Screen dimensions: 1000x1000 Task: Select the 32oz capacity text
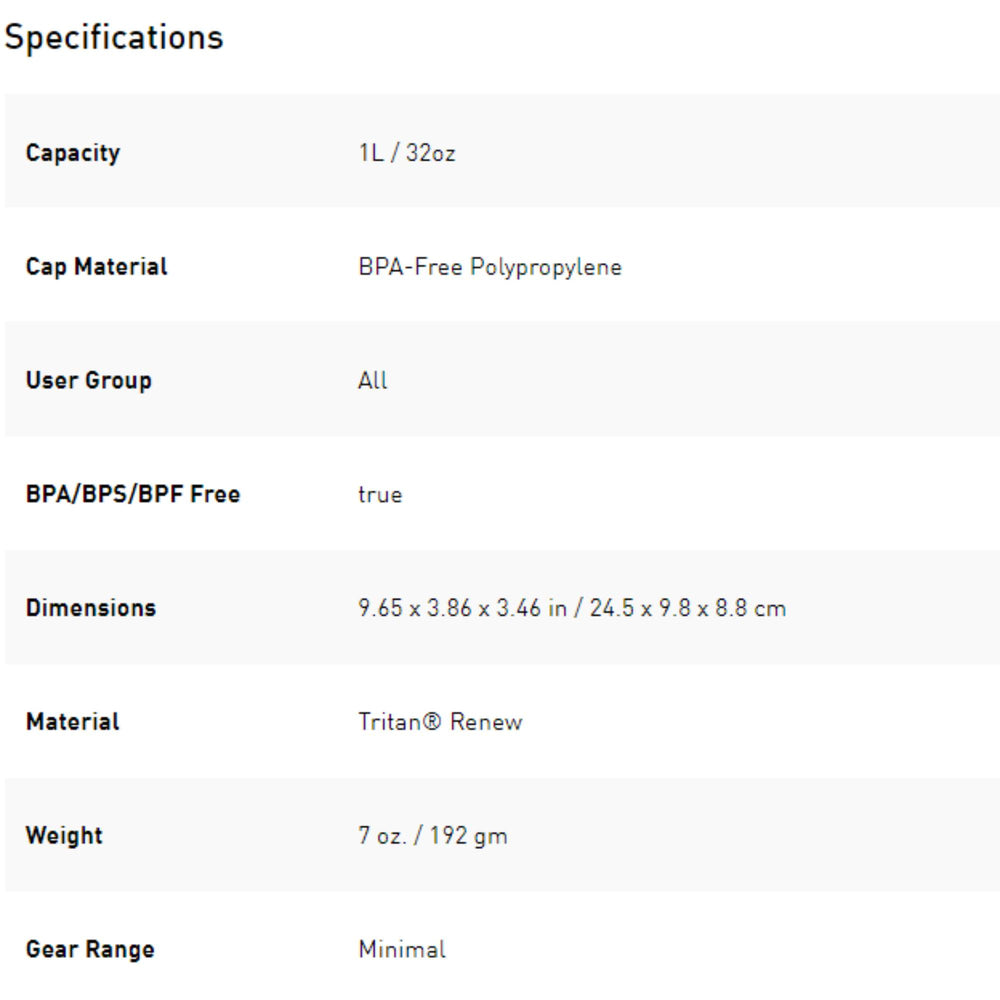430,154
